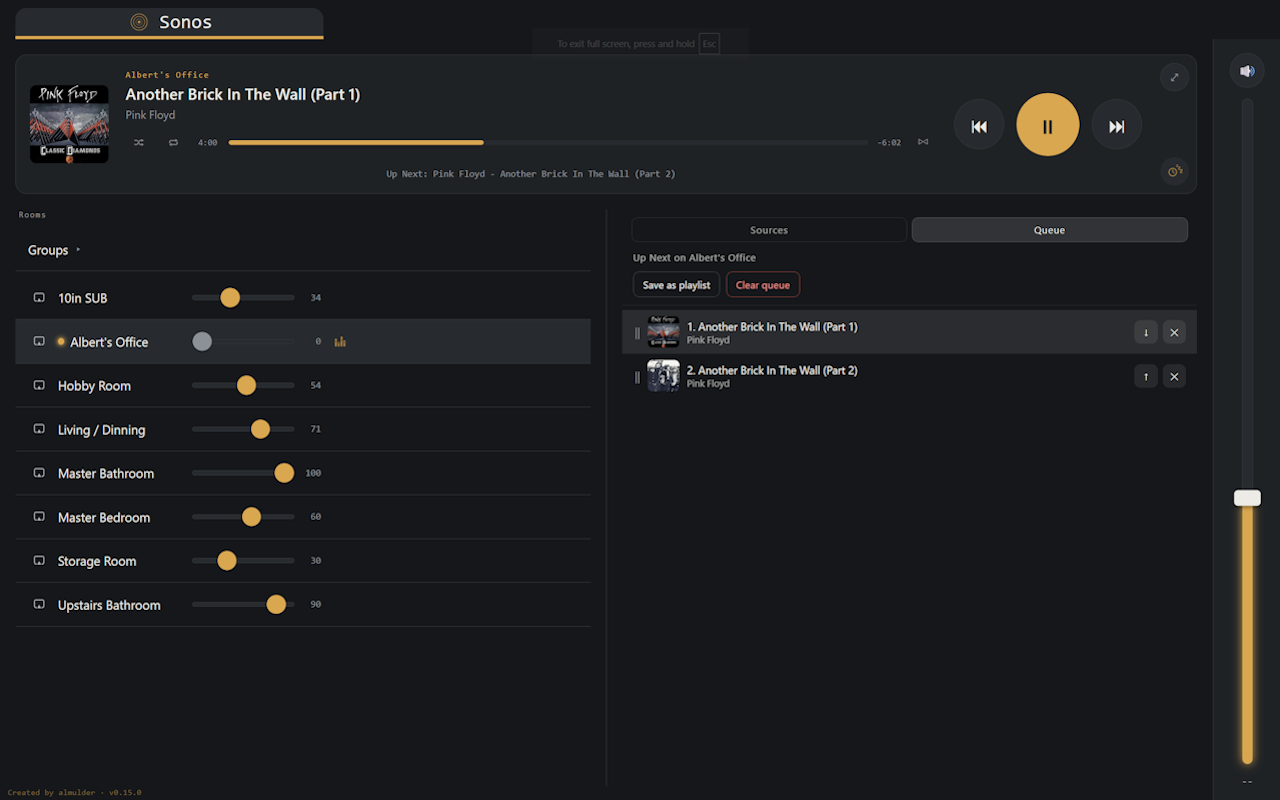Select the Master Bedroom room
This screenshot has width=1280, height=800.
(104, 518)
